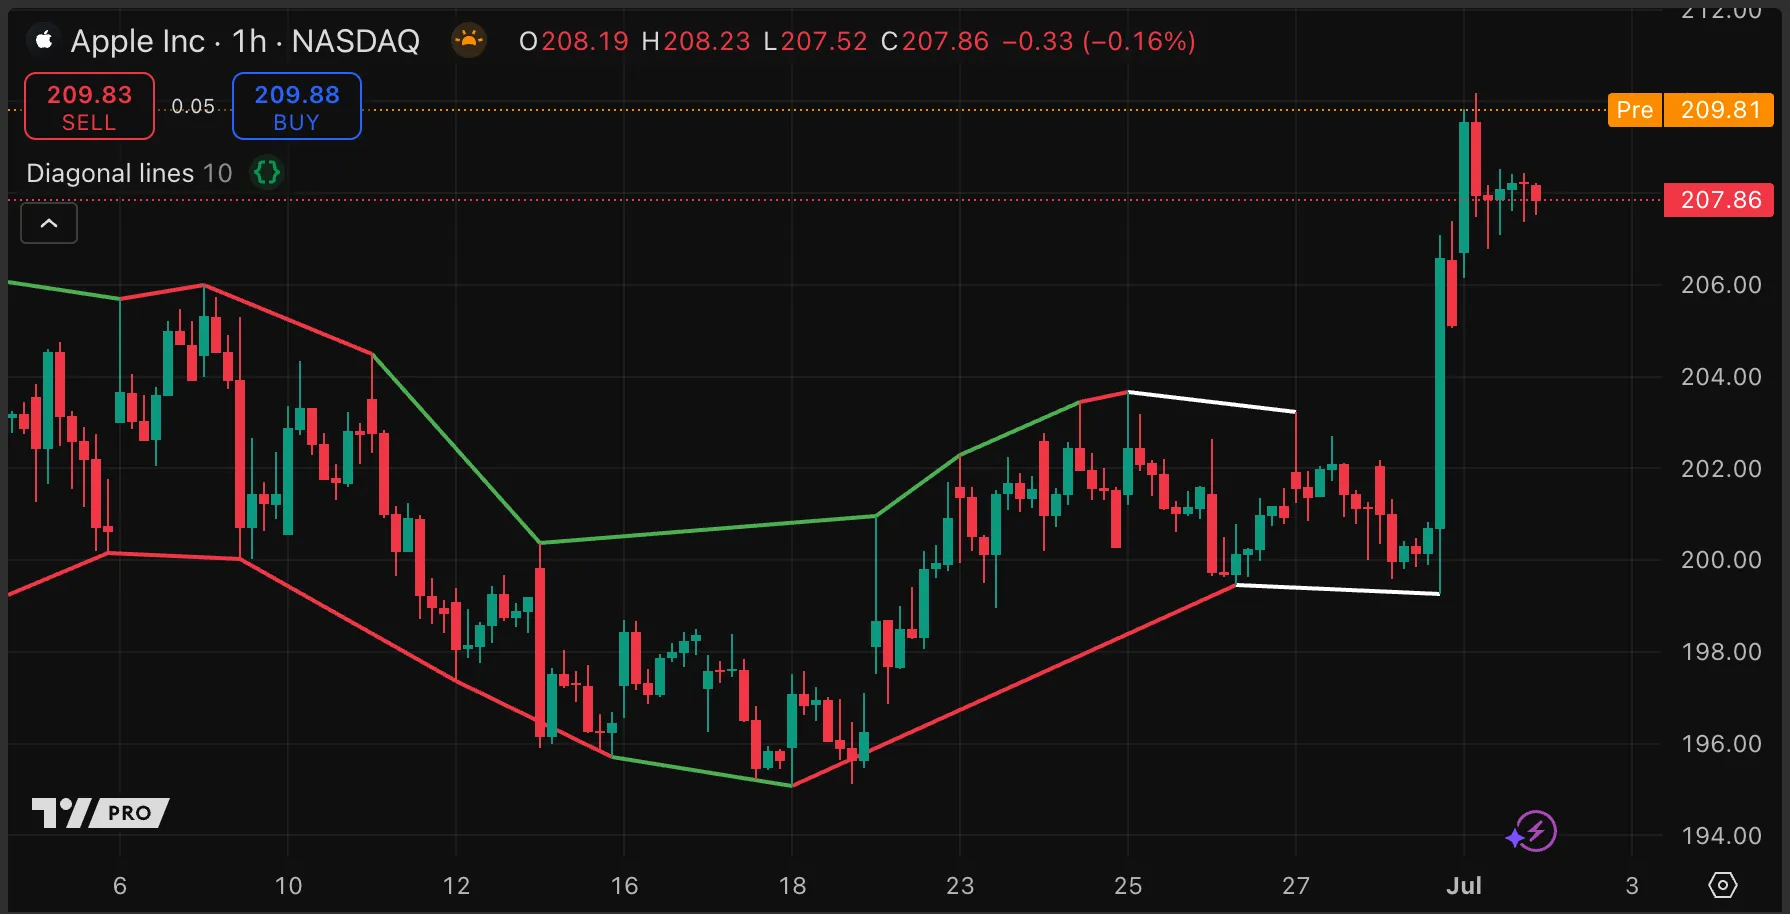Open Diagonal lines source code braces icon
Screen dimensions: 1790x914
click(x=267, y=173)
